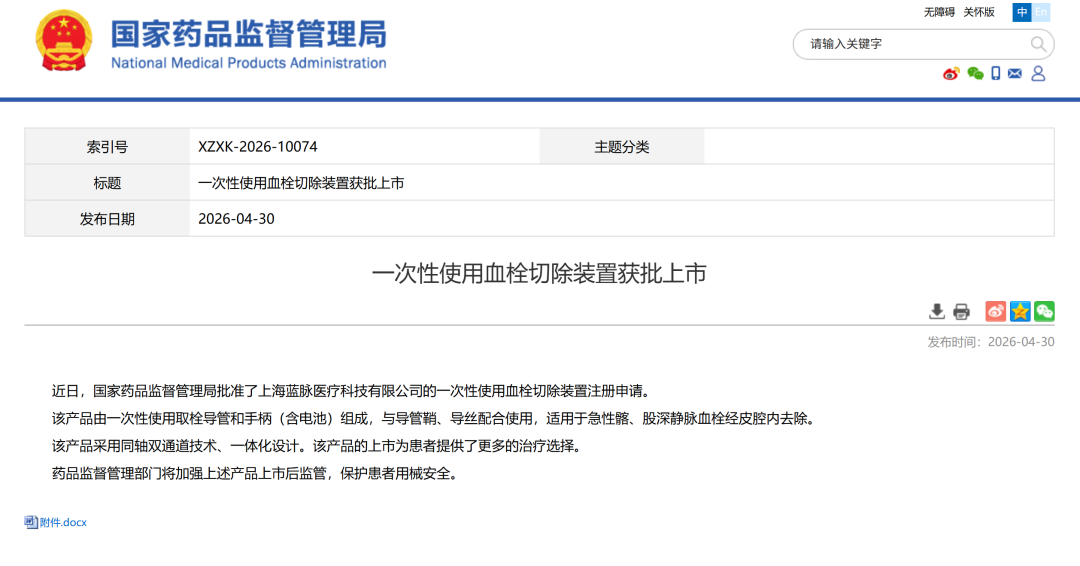Click the large article headline
The height and width of the screenshot is (566, 1080).
pyautogui.click(x=539, y=273)
